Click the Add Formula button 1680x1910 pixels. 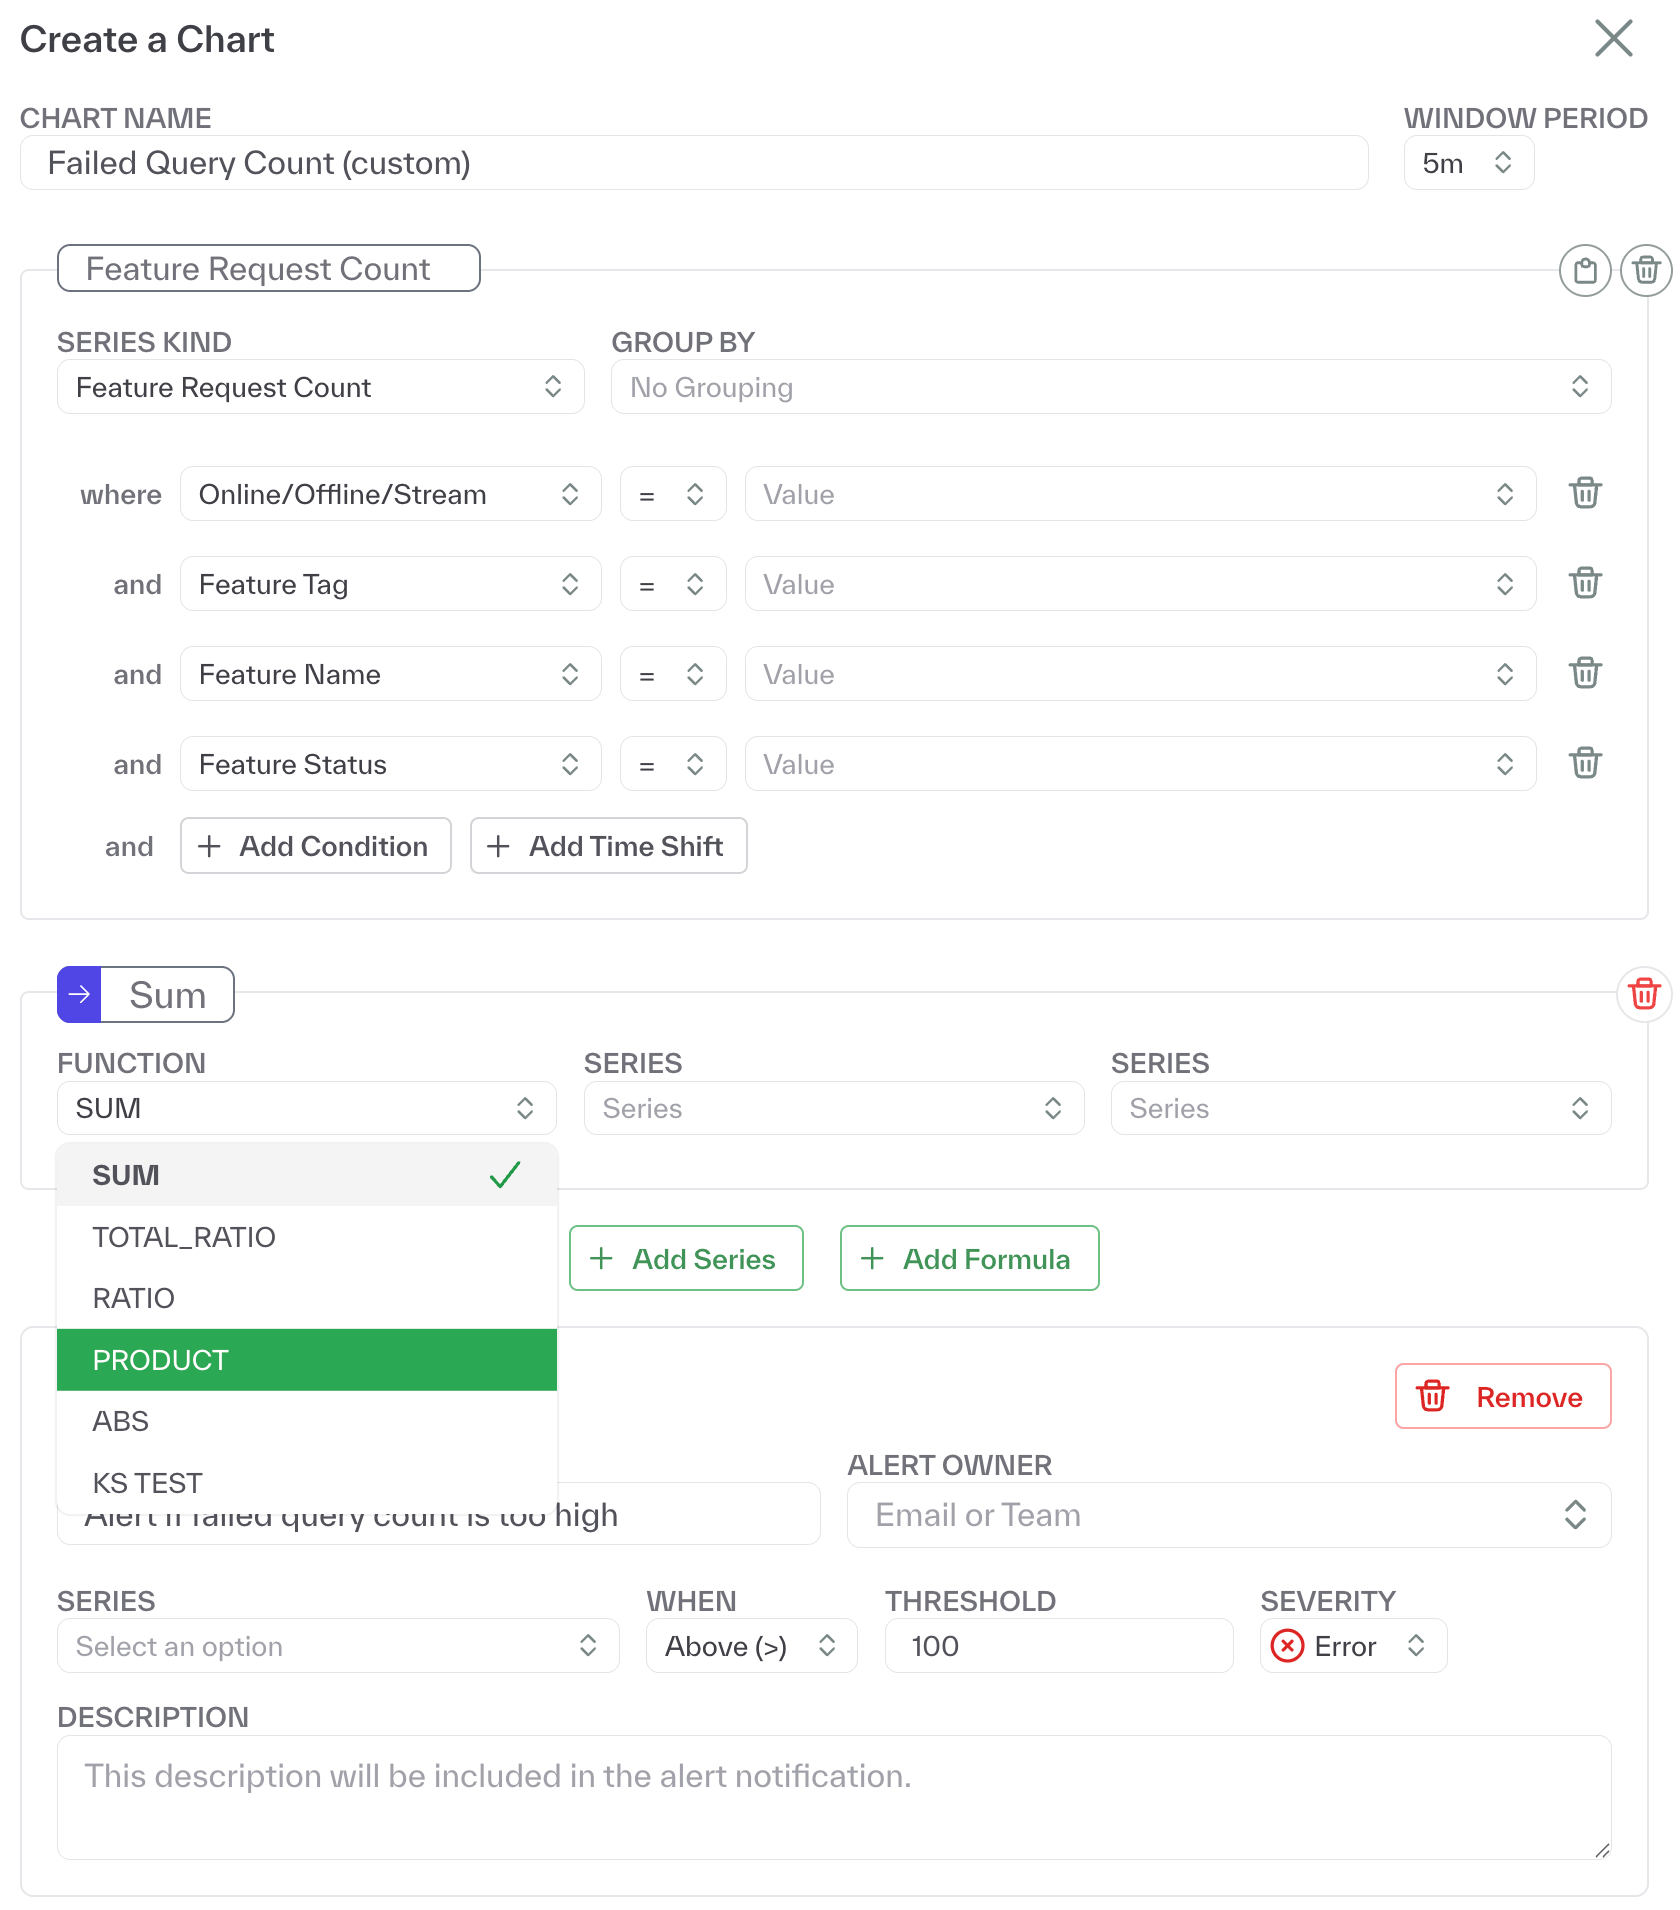968,1258
